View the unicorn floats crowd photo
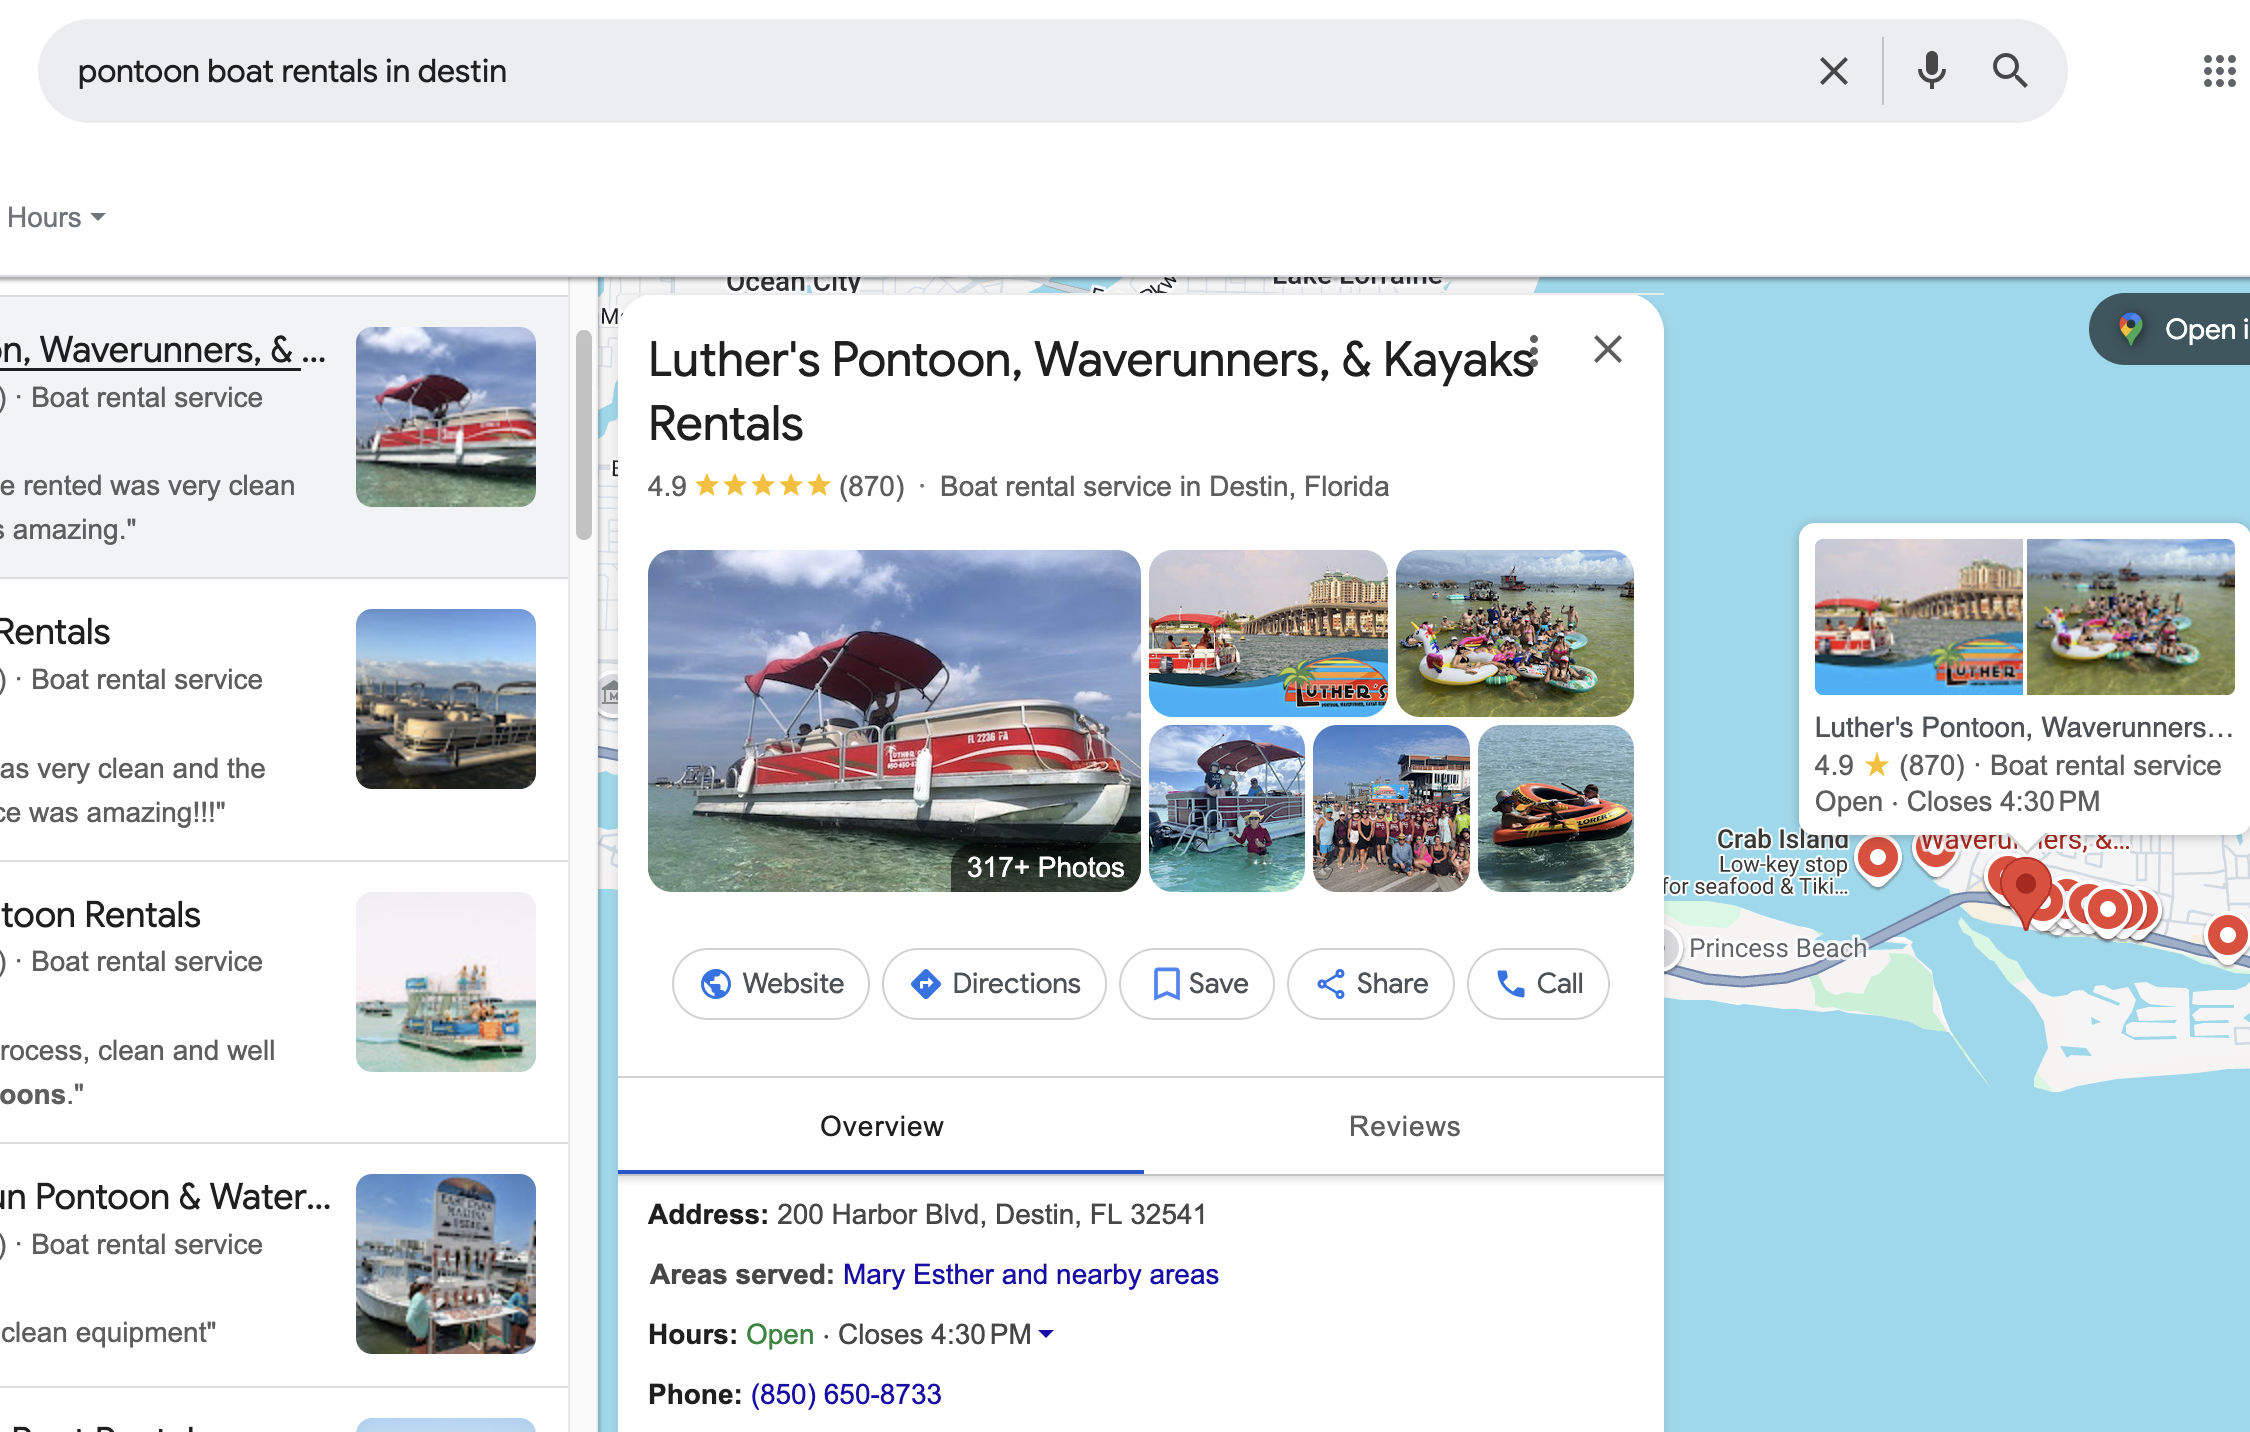This screenshot has height=1432, width=2250. pyautogui.click(x=1515, y=633)
